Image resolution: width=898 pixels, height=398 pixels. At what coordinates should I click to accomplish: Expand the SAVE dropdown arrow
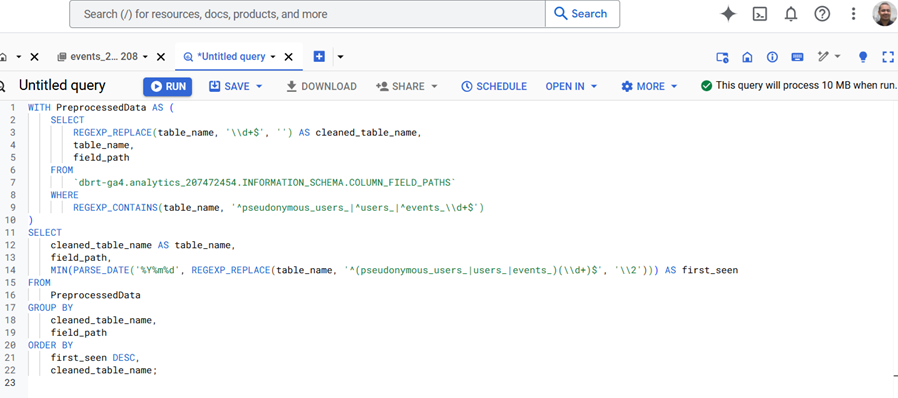(x=259, y=86)
